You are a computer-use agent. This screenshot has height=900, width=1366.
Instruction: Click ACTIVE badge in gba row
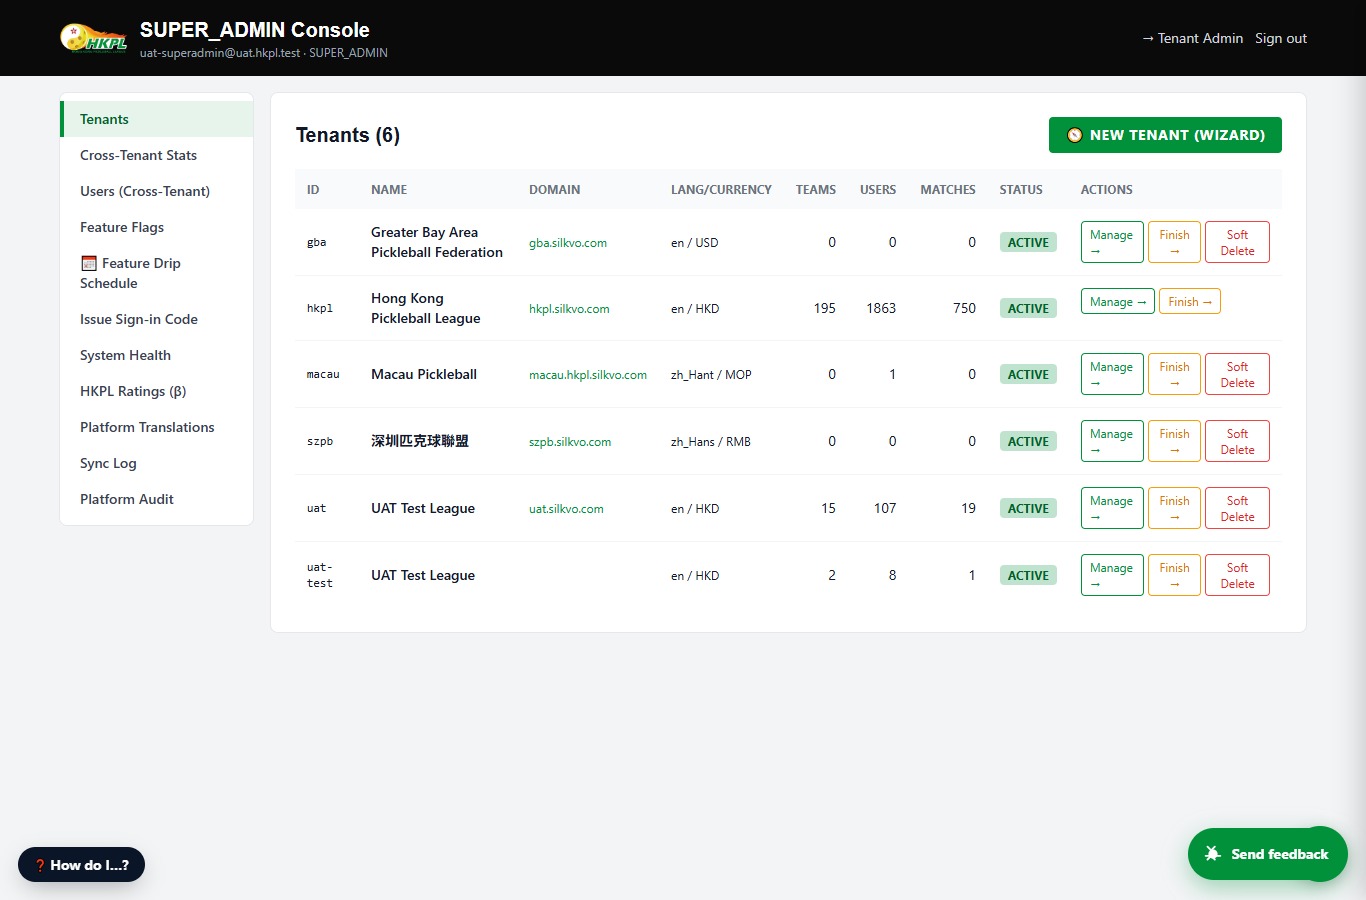point(1028,242)
